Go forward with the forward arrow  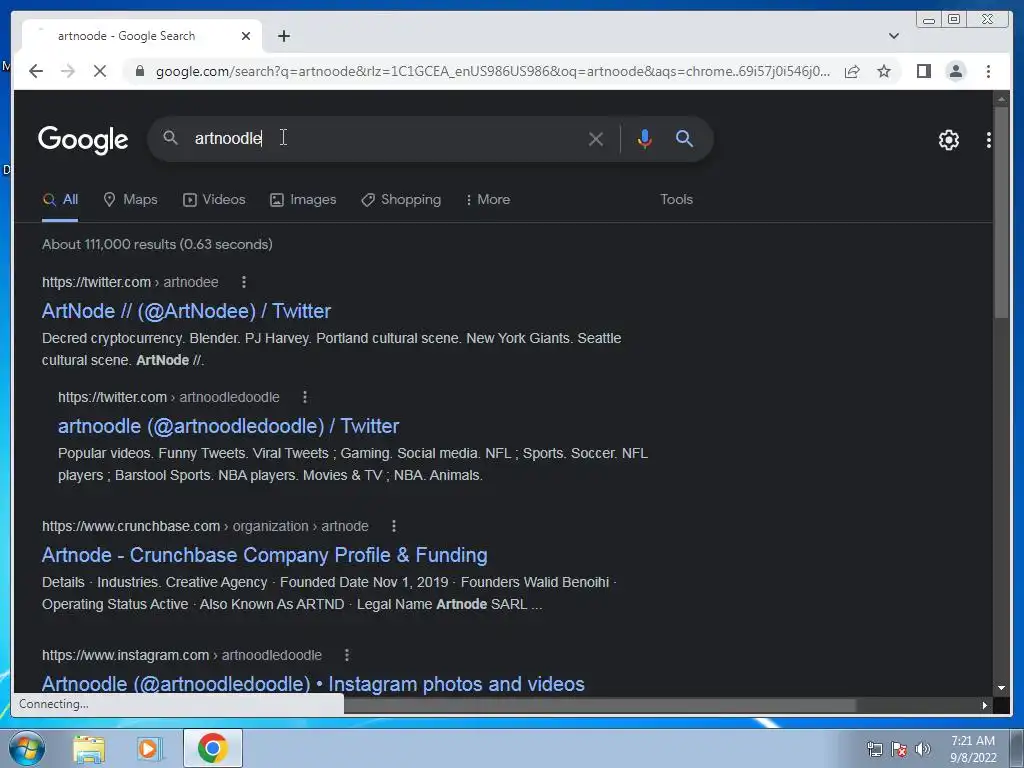pos(68,71)
